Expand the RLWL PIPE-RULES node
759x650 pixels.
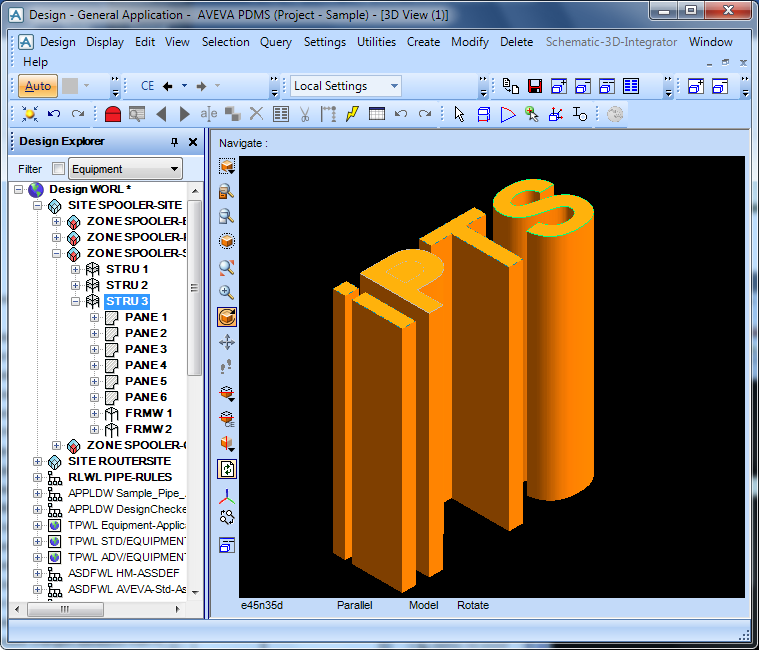37,477
